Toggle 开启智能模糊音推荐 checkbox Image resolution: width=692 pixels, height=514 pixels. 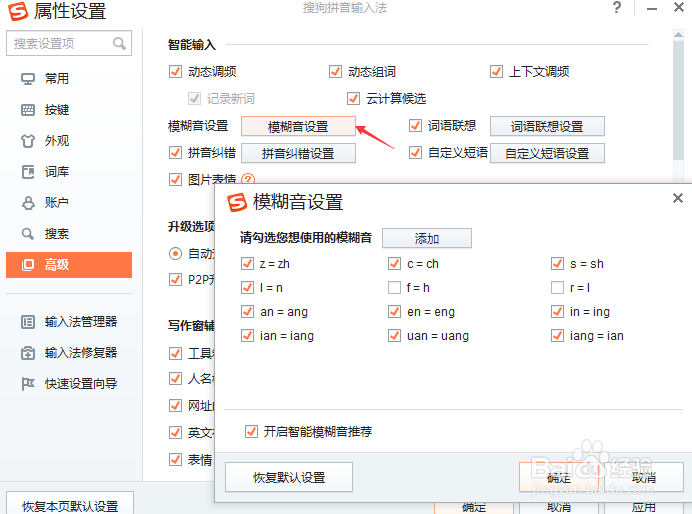click(x=251, y=431)
